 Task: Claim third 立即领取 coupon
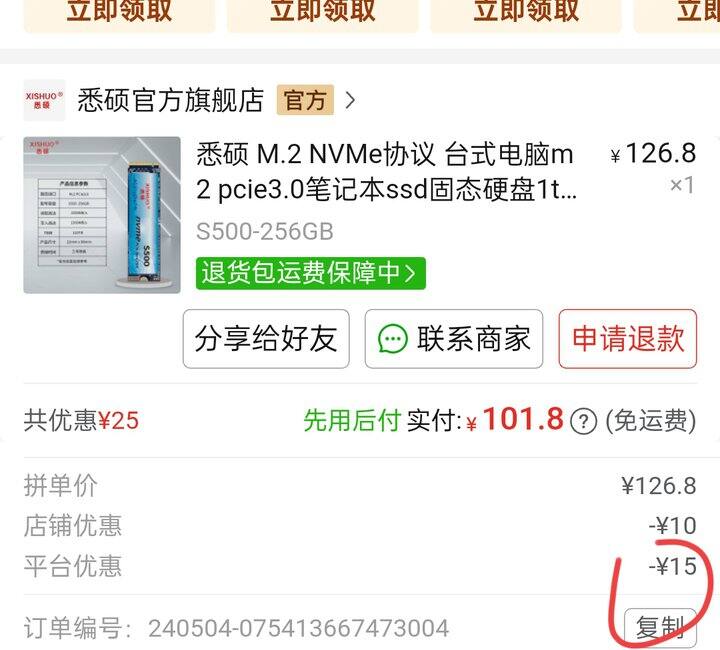coord(526,14)
